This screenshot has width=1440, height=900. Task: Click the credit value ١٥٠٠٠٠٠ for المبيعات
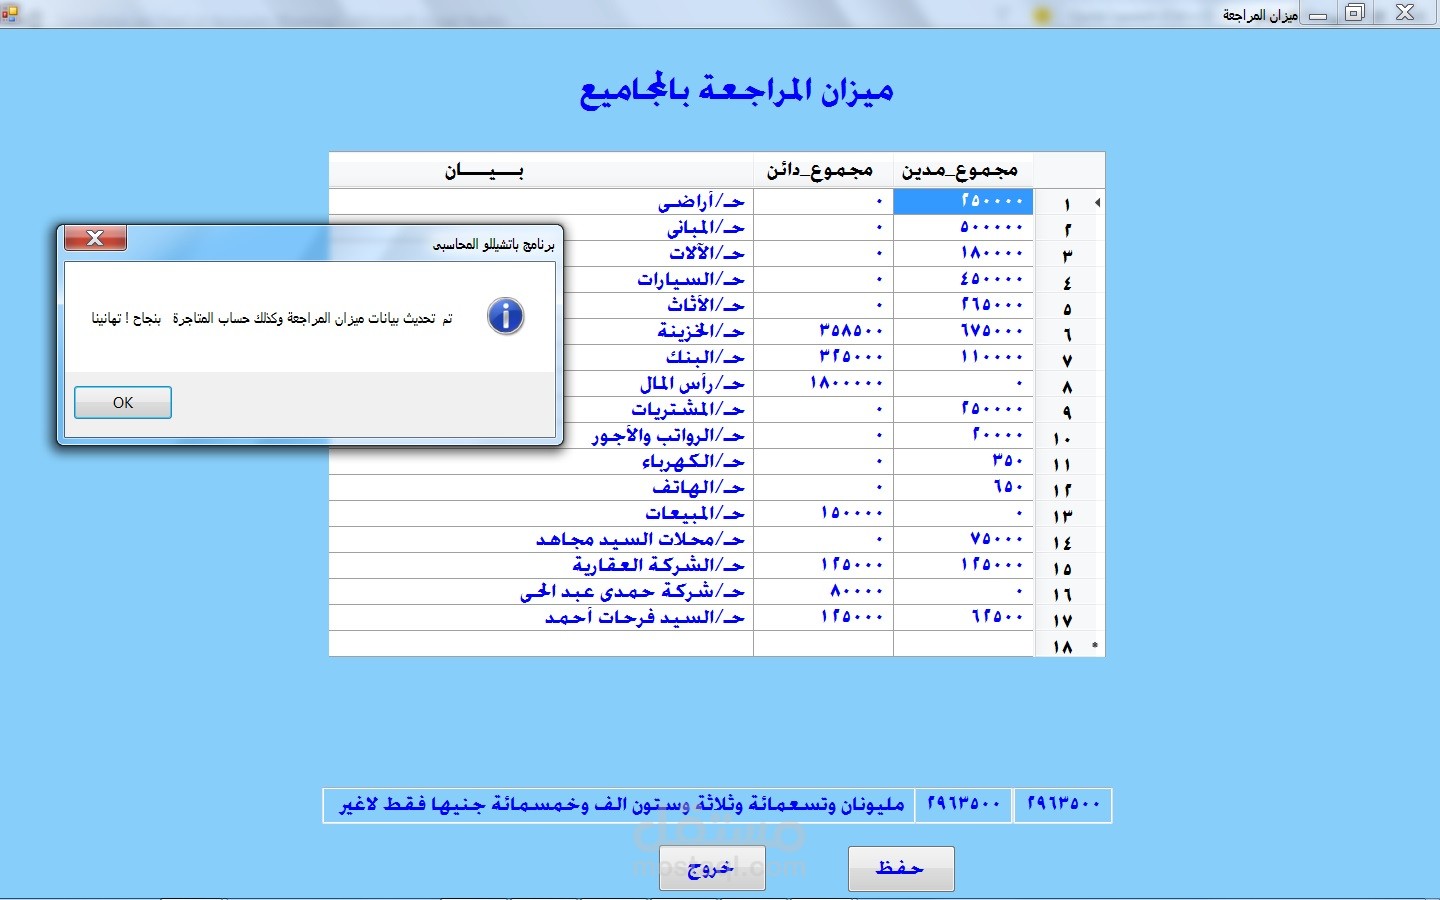823,514
